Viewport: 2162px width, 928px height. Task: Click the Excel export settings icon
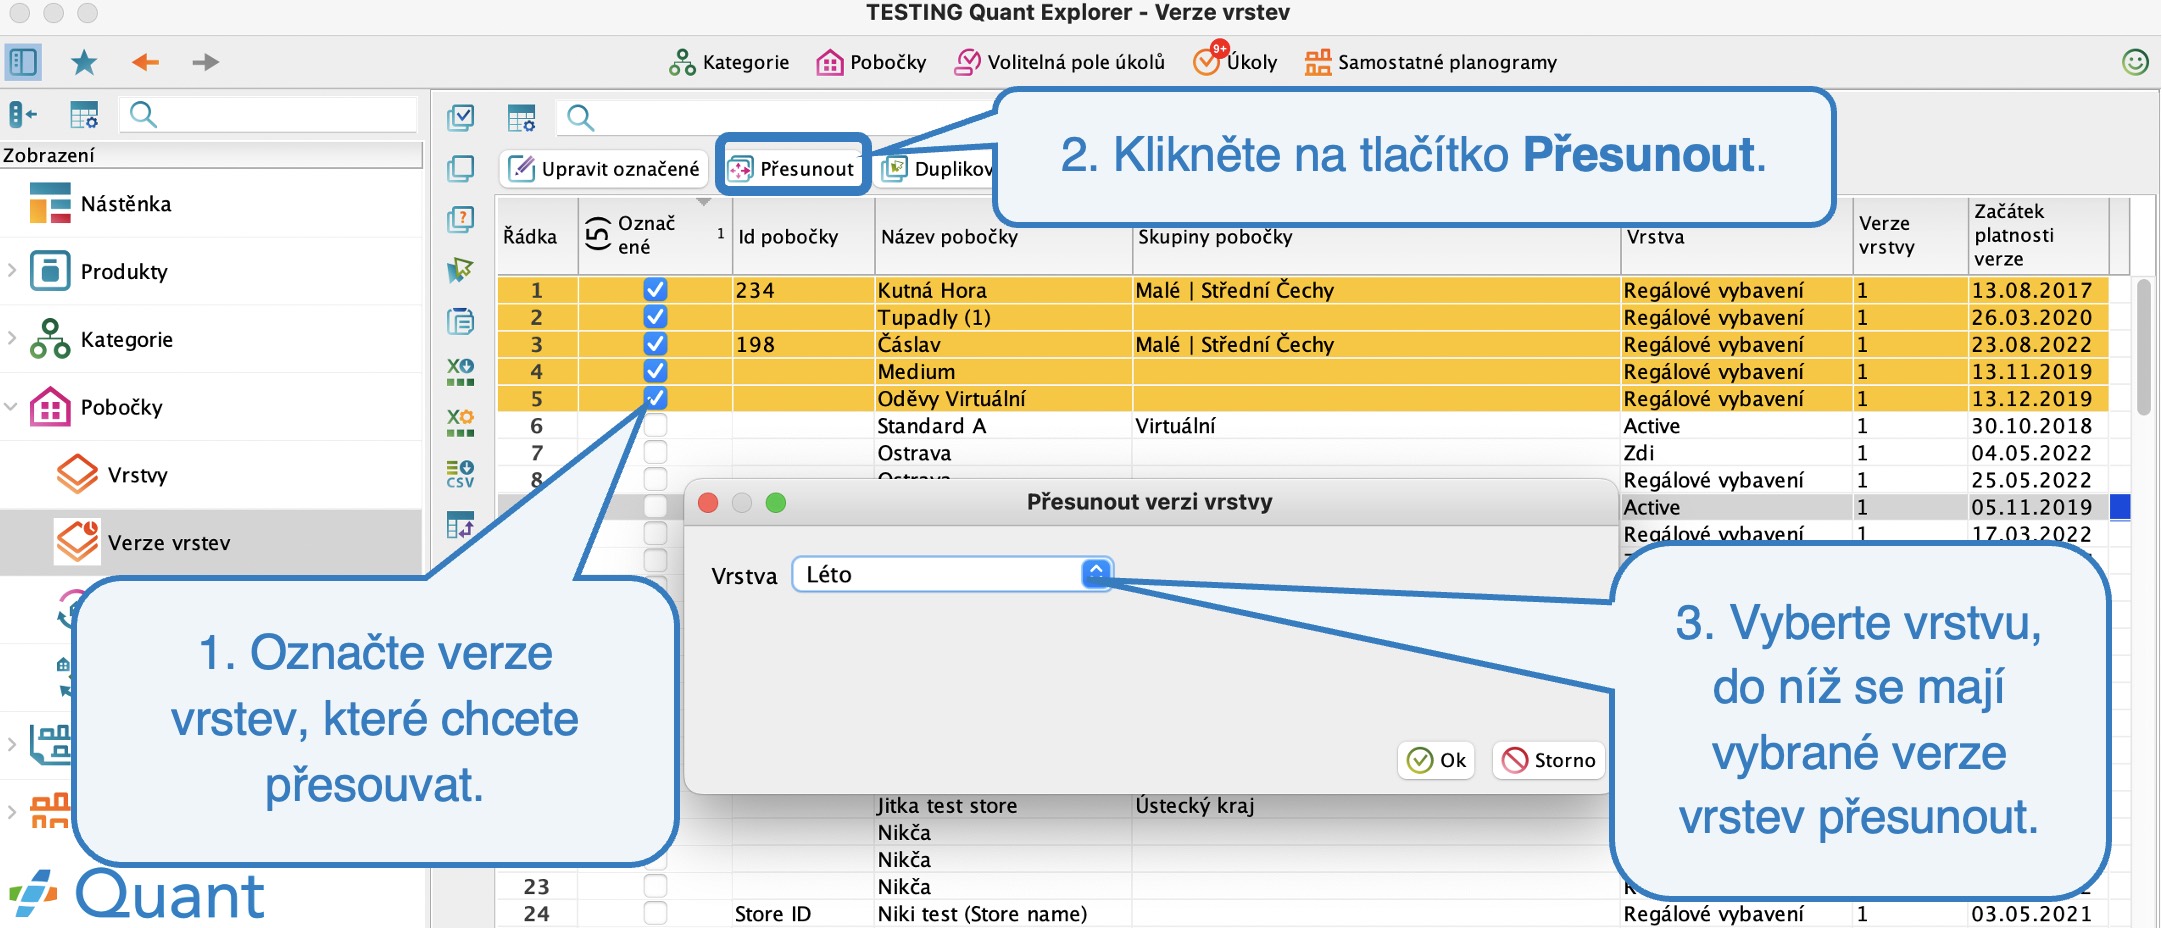(x=461, y=422)
